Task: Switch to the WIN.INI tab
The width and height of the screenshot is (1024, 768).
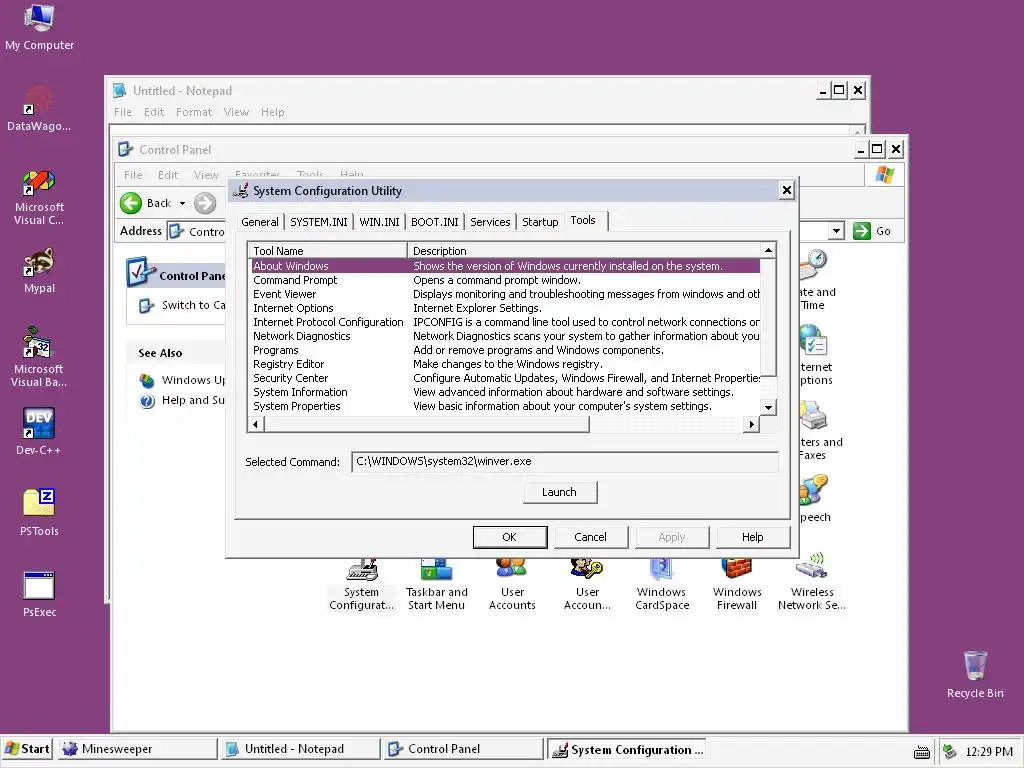Action: 379,222
